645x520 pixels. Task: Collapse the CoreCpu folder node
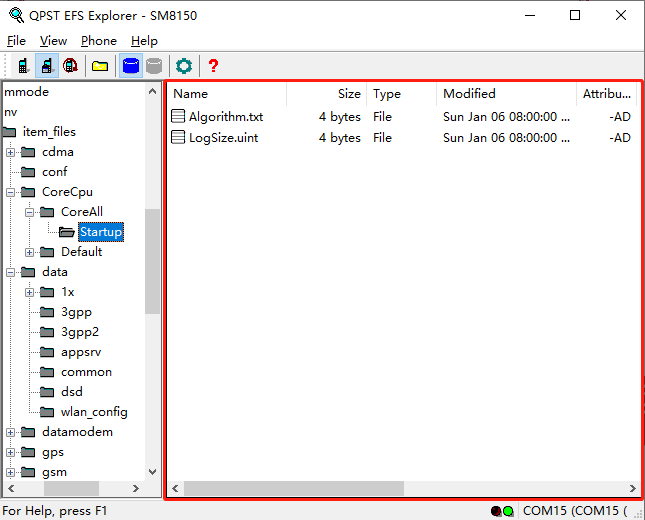[11, 192]
